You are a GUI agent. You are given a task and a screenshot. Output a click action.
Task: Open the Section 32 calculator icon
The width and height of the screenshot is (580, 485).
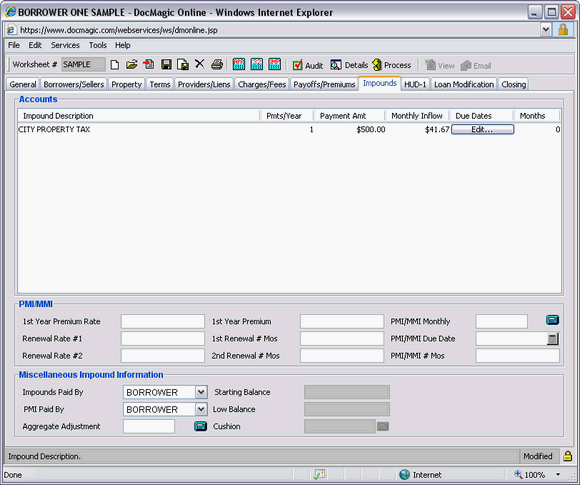[x=257, y=64]
